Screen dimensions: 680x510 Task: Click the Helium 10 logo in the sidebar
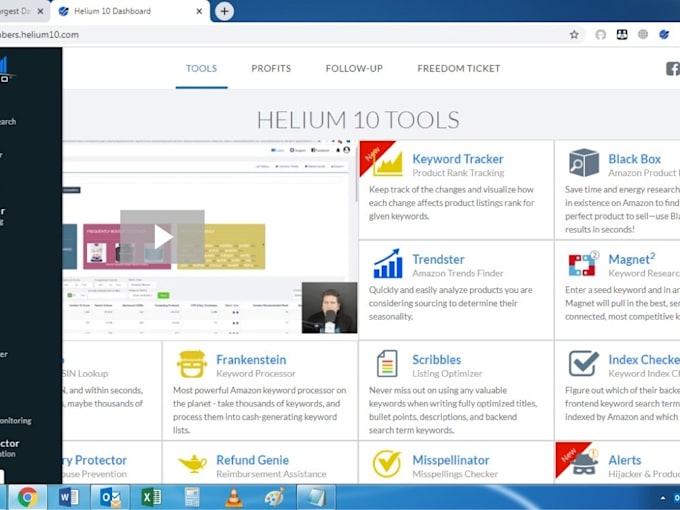pyautogui.click(x=5, y=69)
